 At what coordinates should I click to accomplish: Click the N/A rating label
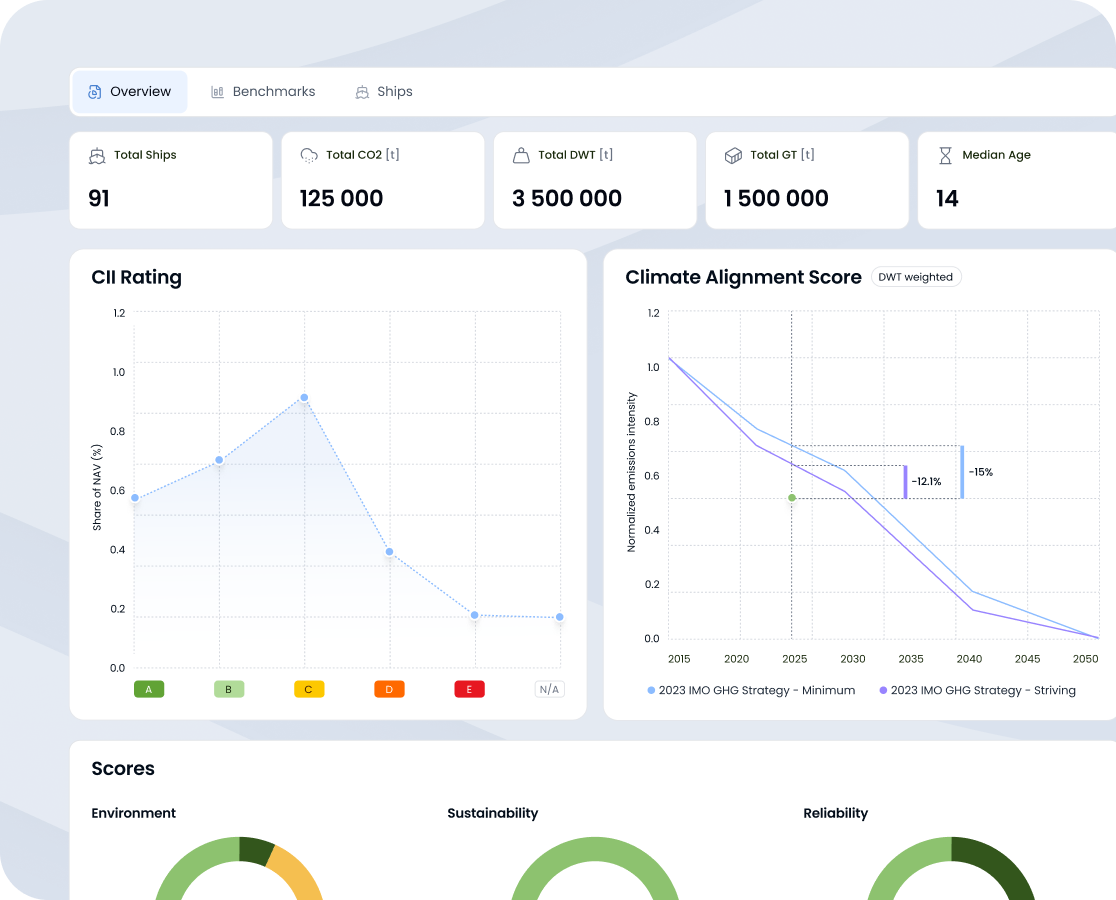tap(549, 689)
